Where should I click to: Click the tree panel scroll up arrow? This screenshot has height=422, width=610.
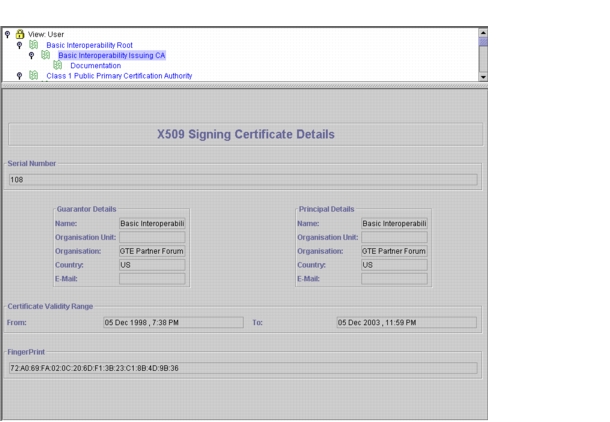click(x=483, y=33)
